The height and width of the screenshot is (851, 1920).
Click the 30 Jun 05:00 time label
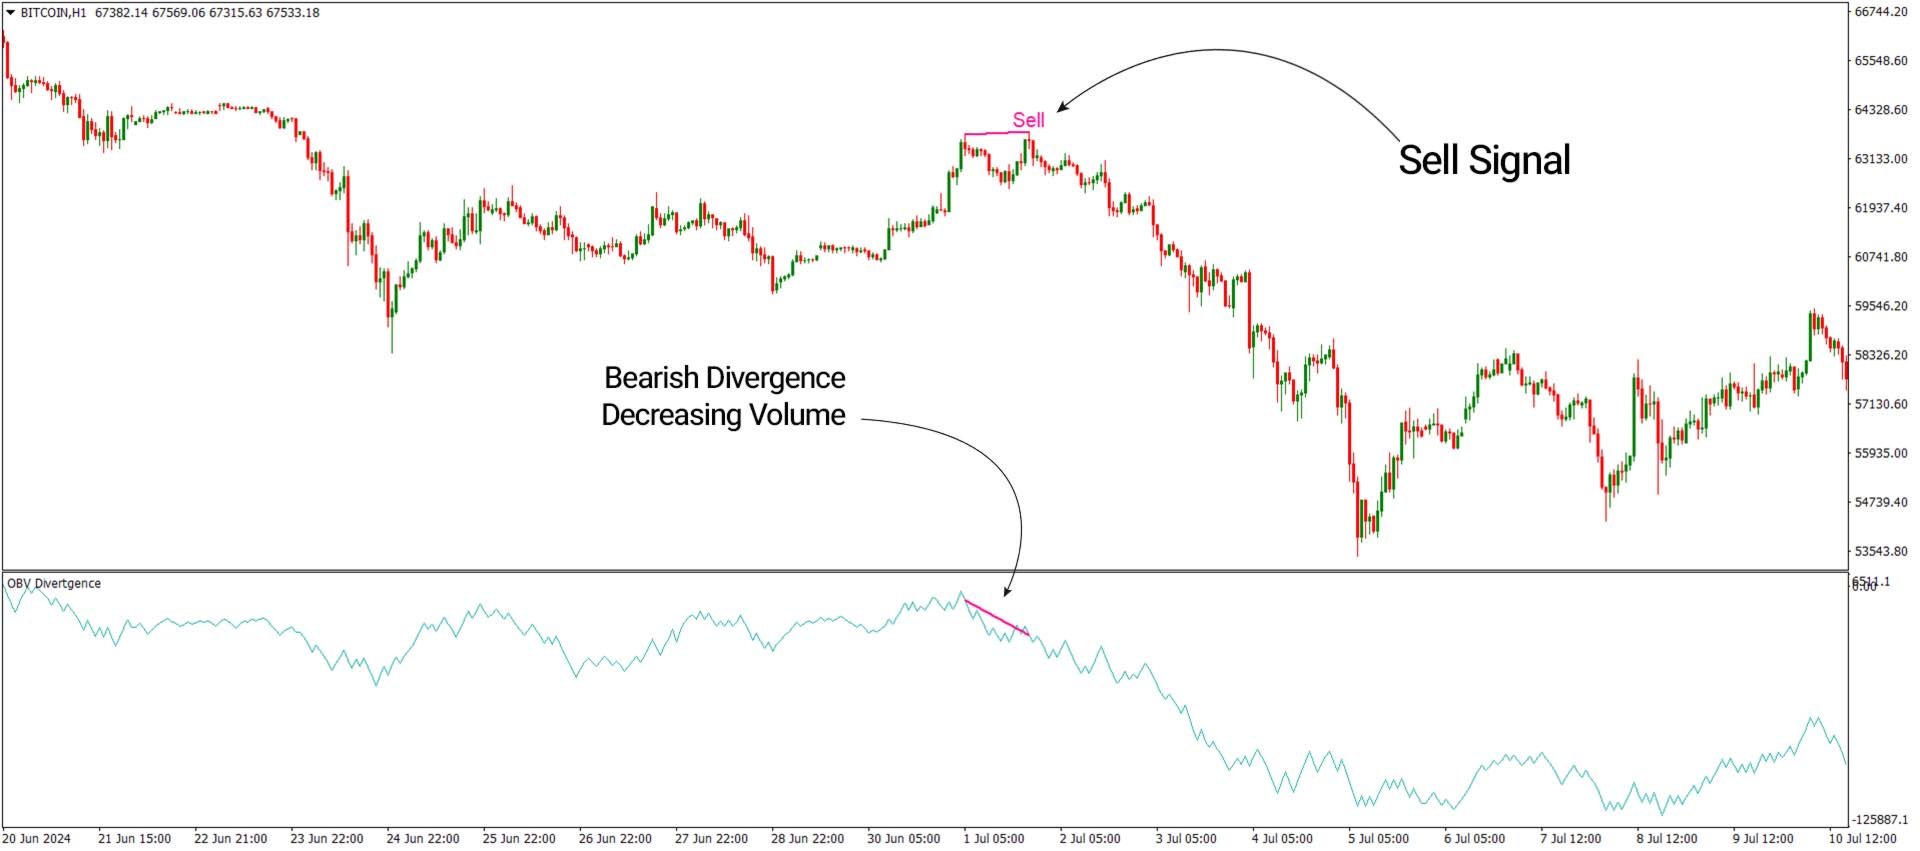[903, 839]
